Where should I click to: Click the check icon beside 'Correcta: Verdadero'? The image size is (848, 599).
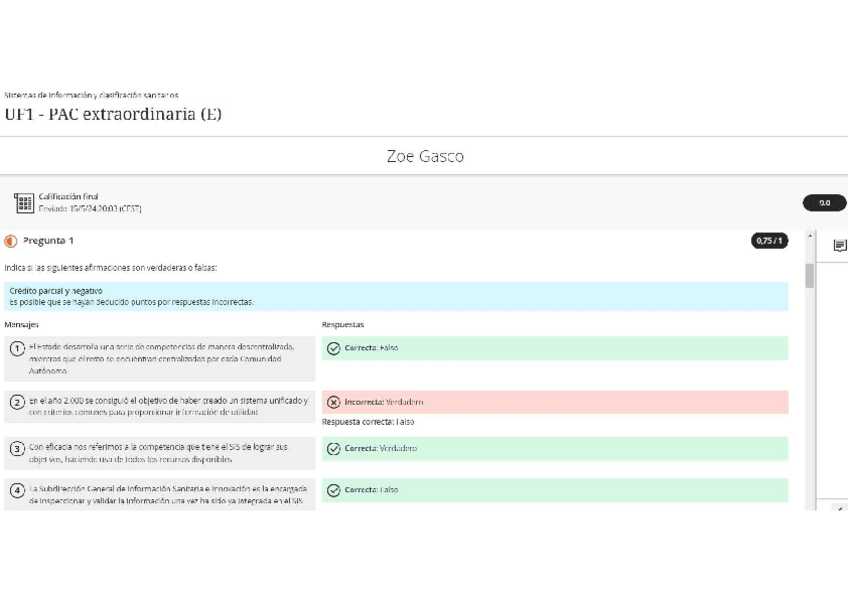coord(334,449)
